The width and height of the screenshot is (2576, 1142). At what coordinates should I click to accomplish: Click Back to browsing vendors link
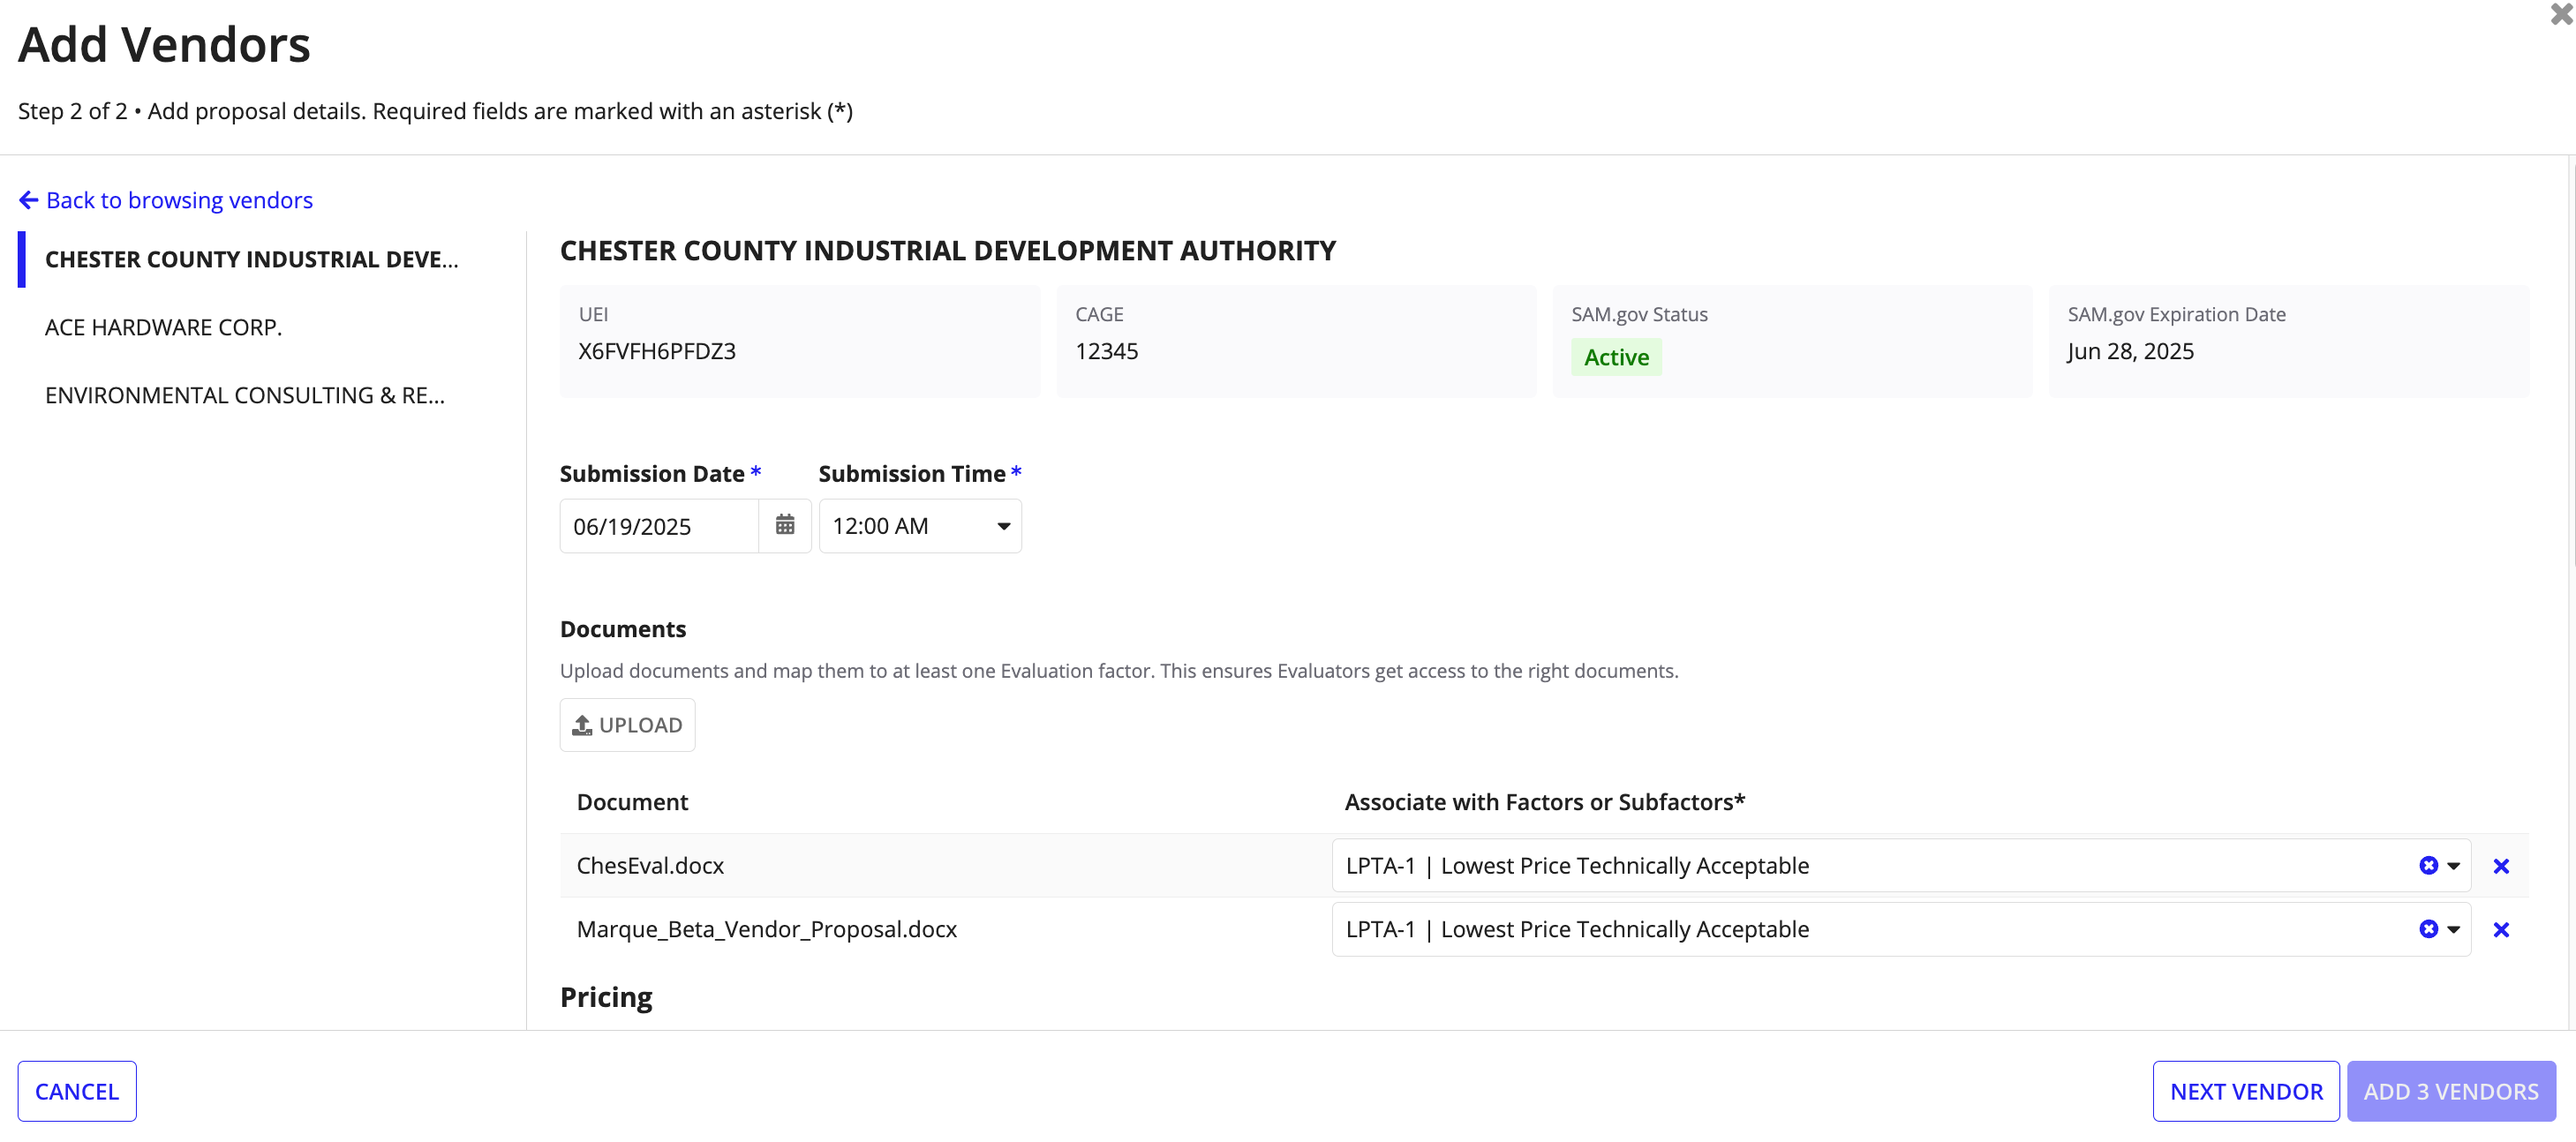click(179, 200)
